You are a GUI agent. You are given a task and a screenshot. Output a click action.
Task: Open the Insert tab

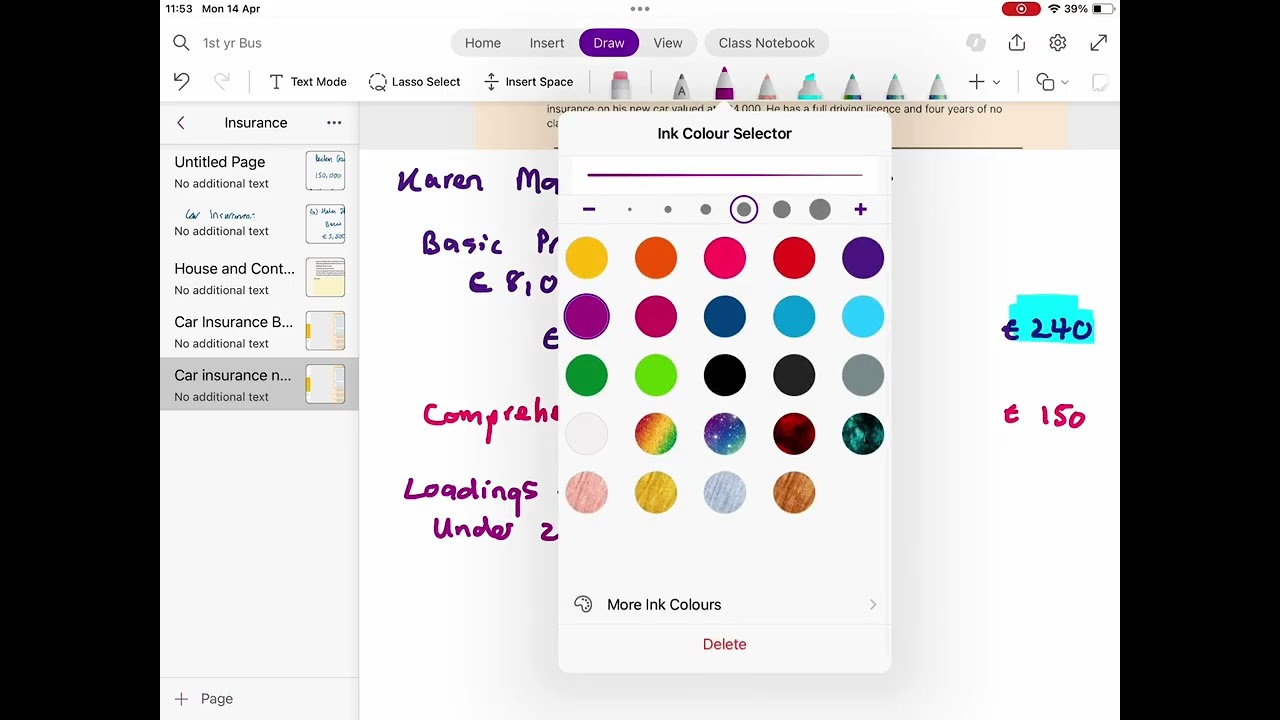click(547, 43)
